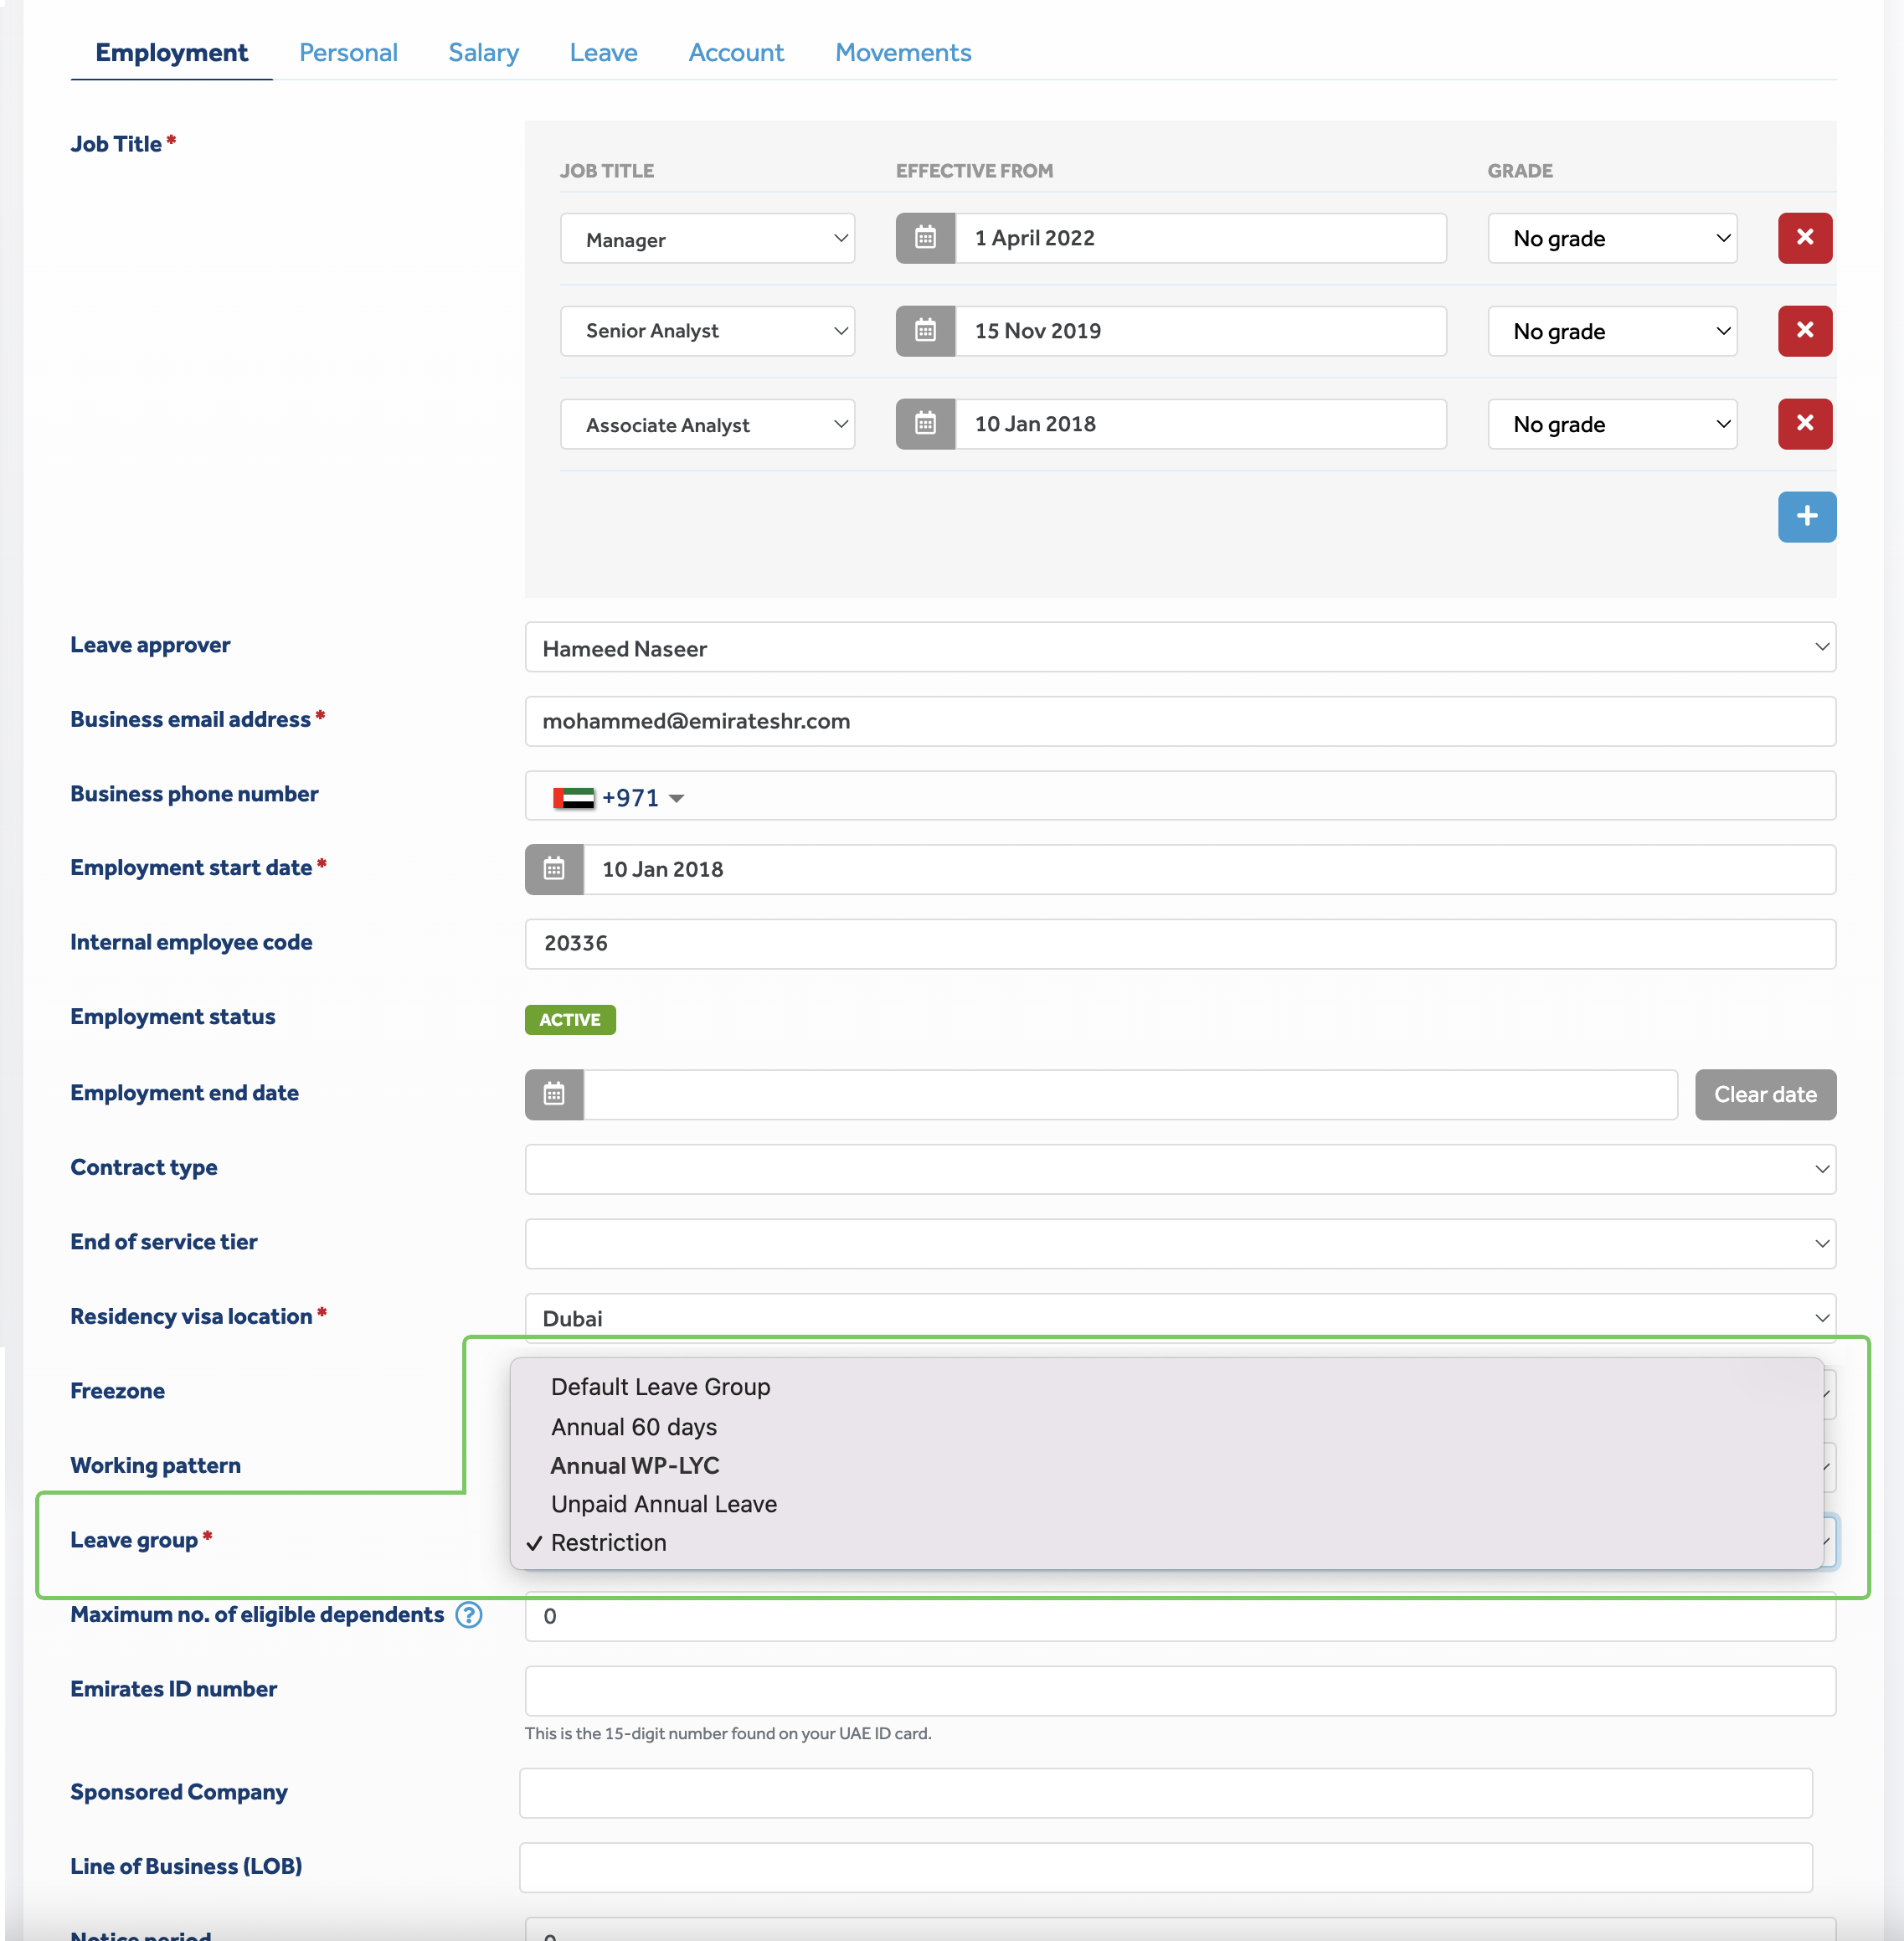1904x1941 pixels.
Task: Select Unpaid Annual Leave option
Action: pos(663,1504)
